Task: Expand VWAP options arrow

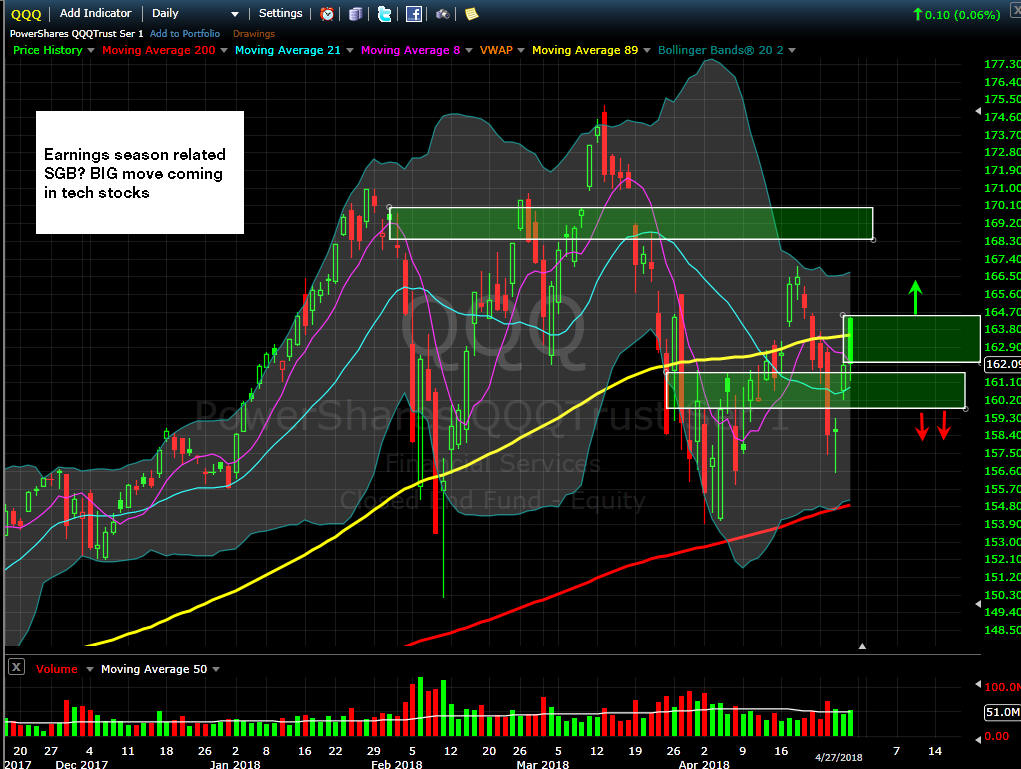Action: coord(521,51)
